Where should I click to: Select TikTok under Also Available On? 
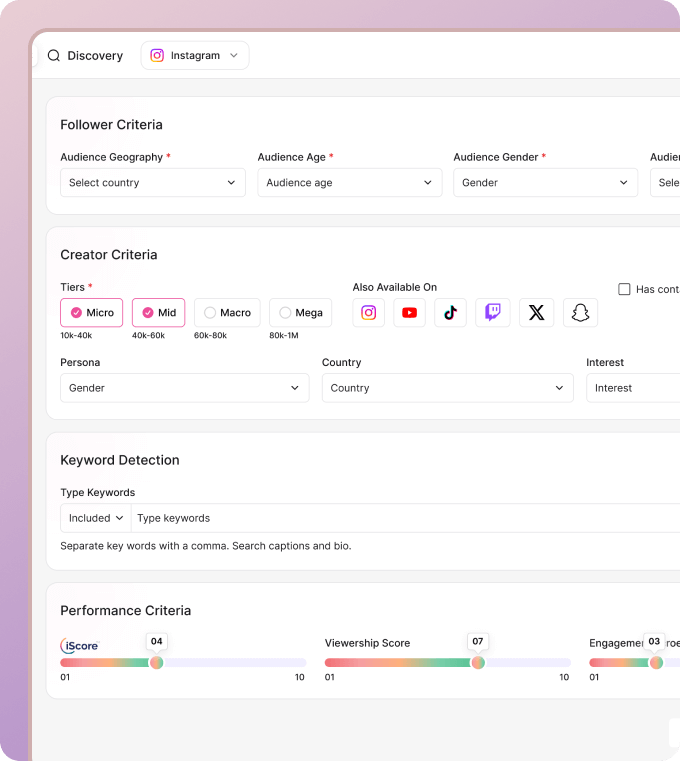(x=450, y=313)
